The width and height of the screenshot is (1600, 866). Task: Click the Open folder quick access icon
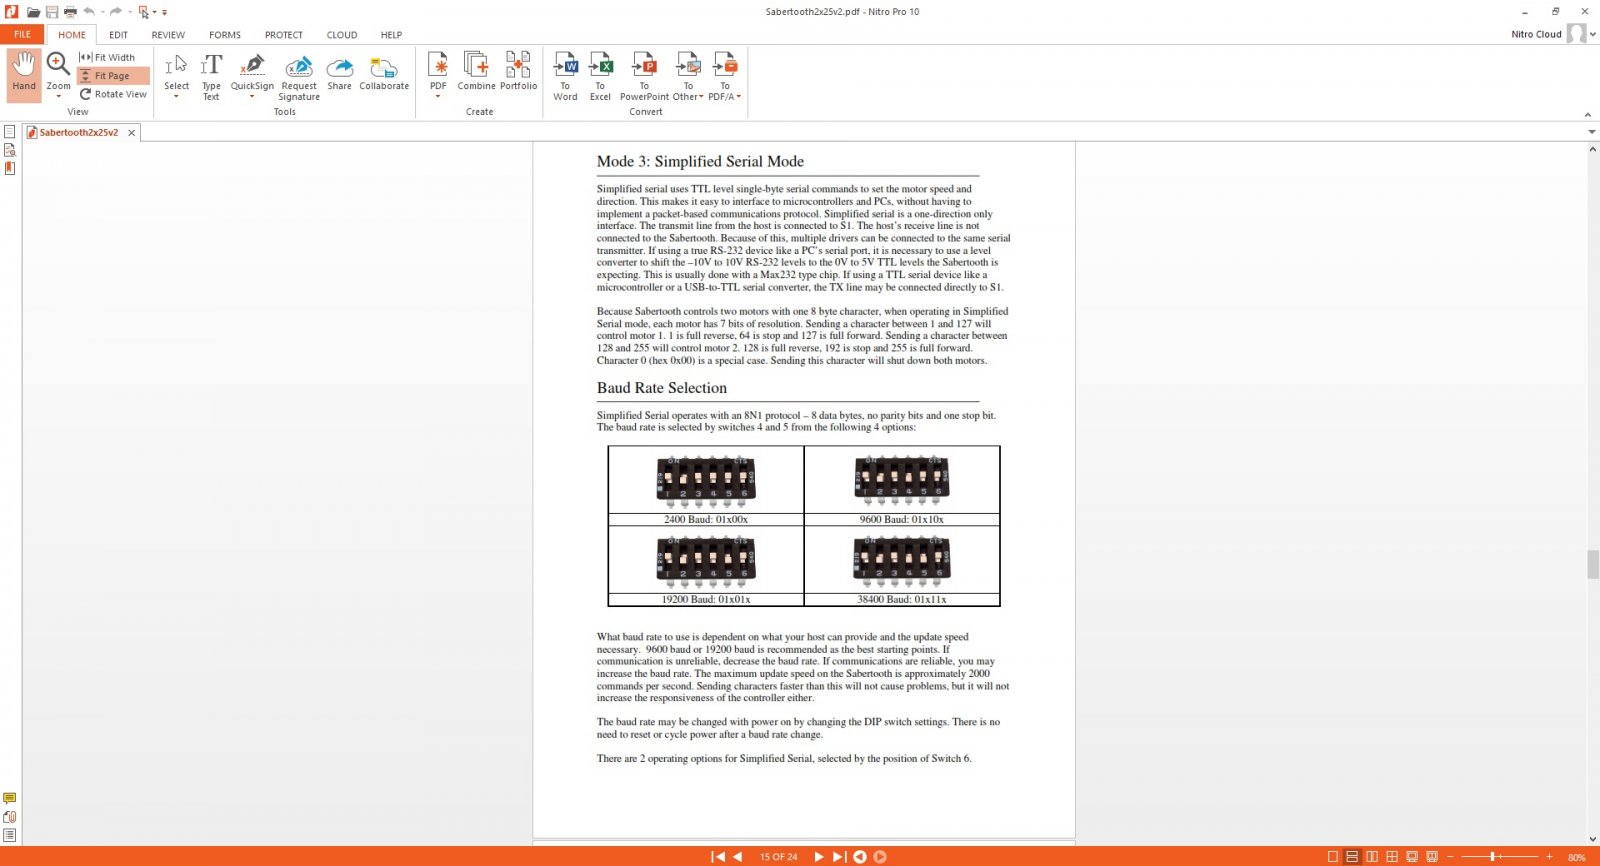(x=33, y=12)
